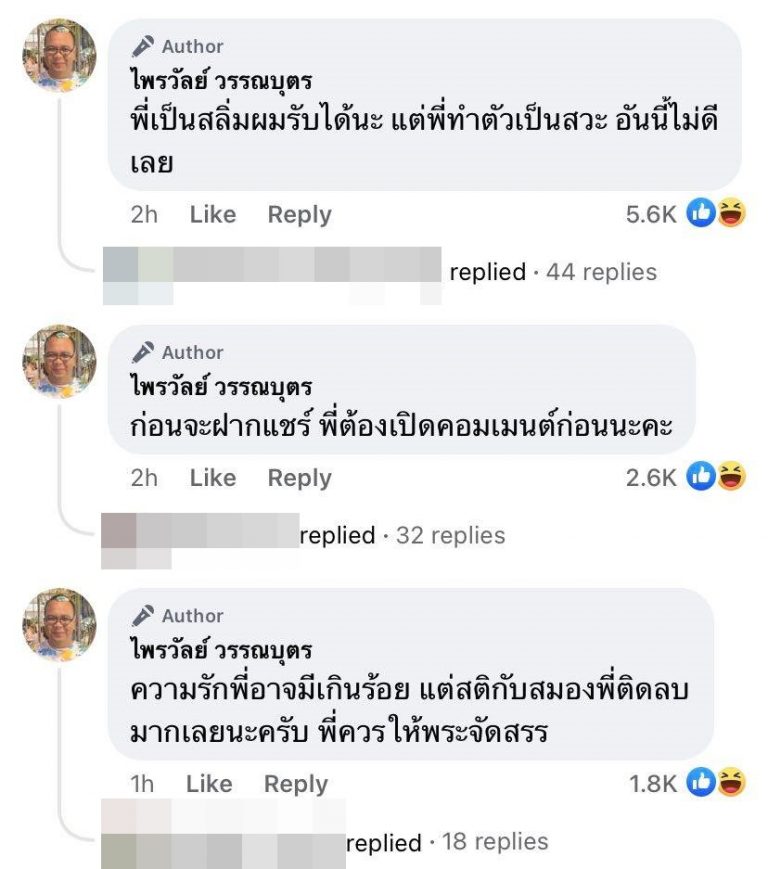Expand the 44 replies thread

601,272
